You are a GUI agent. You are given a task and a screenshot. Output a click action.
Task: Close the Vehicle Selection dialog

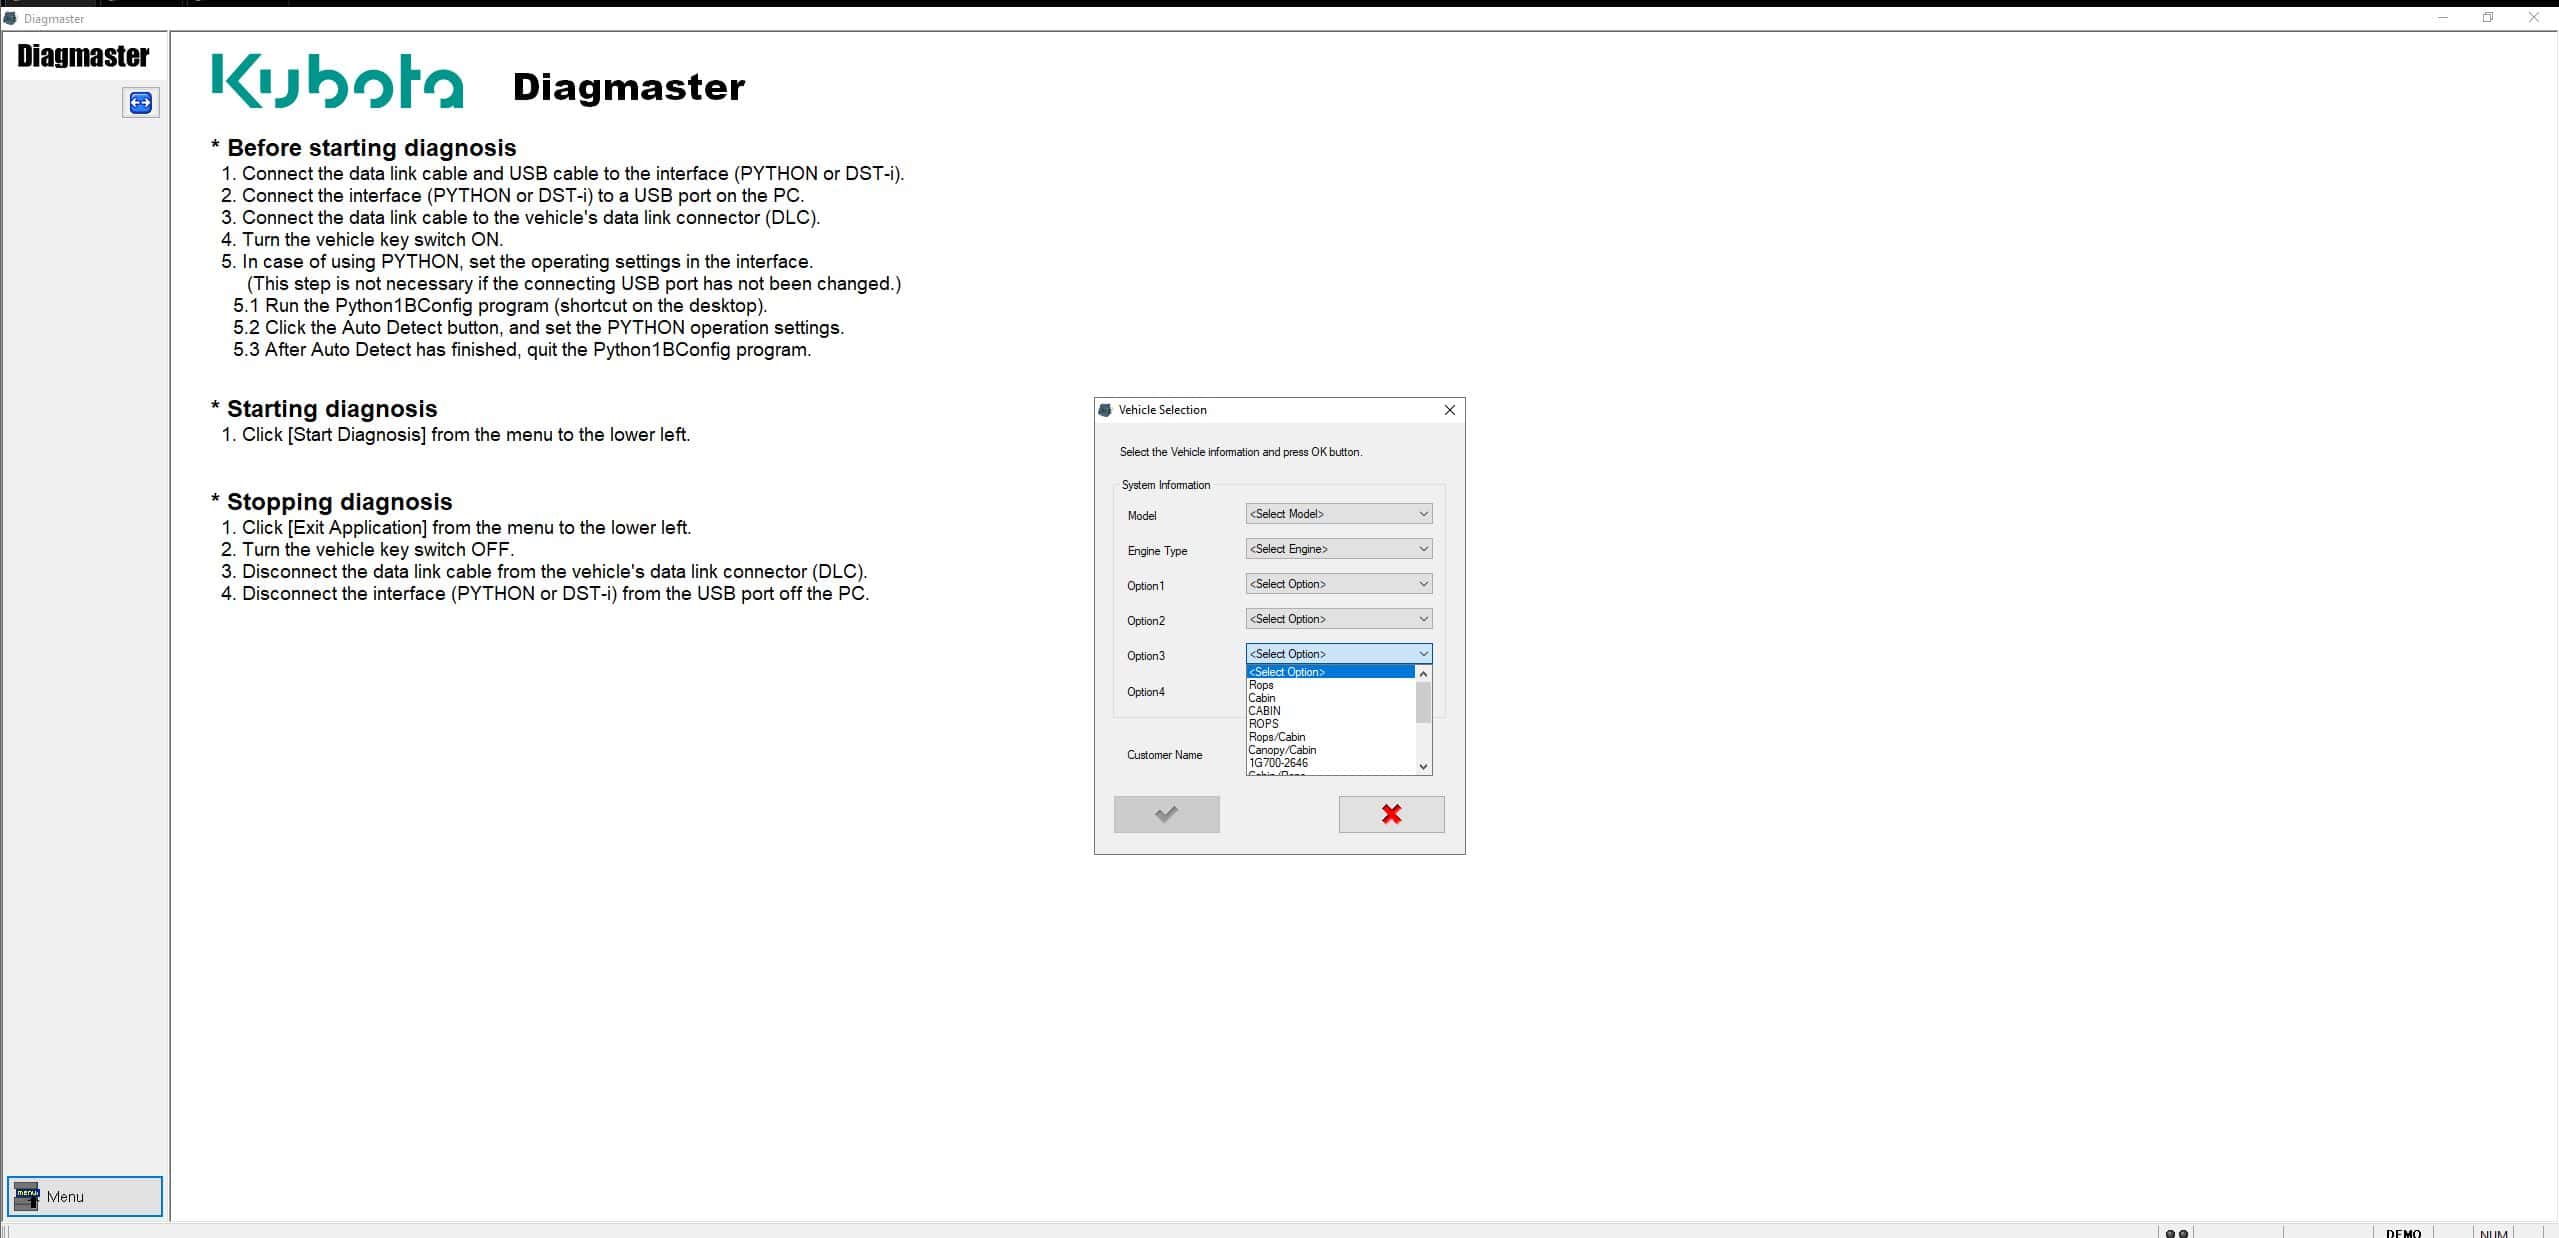click(x=1449, y=410)
